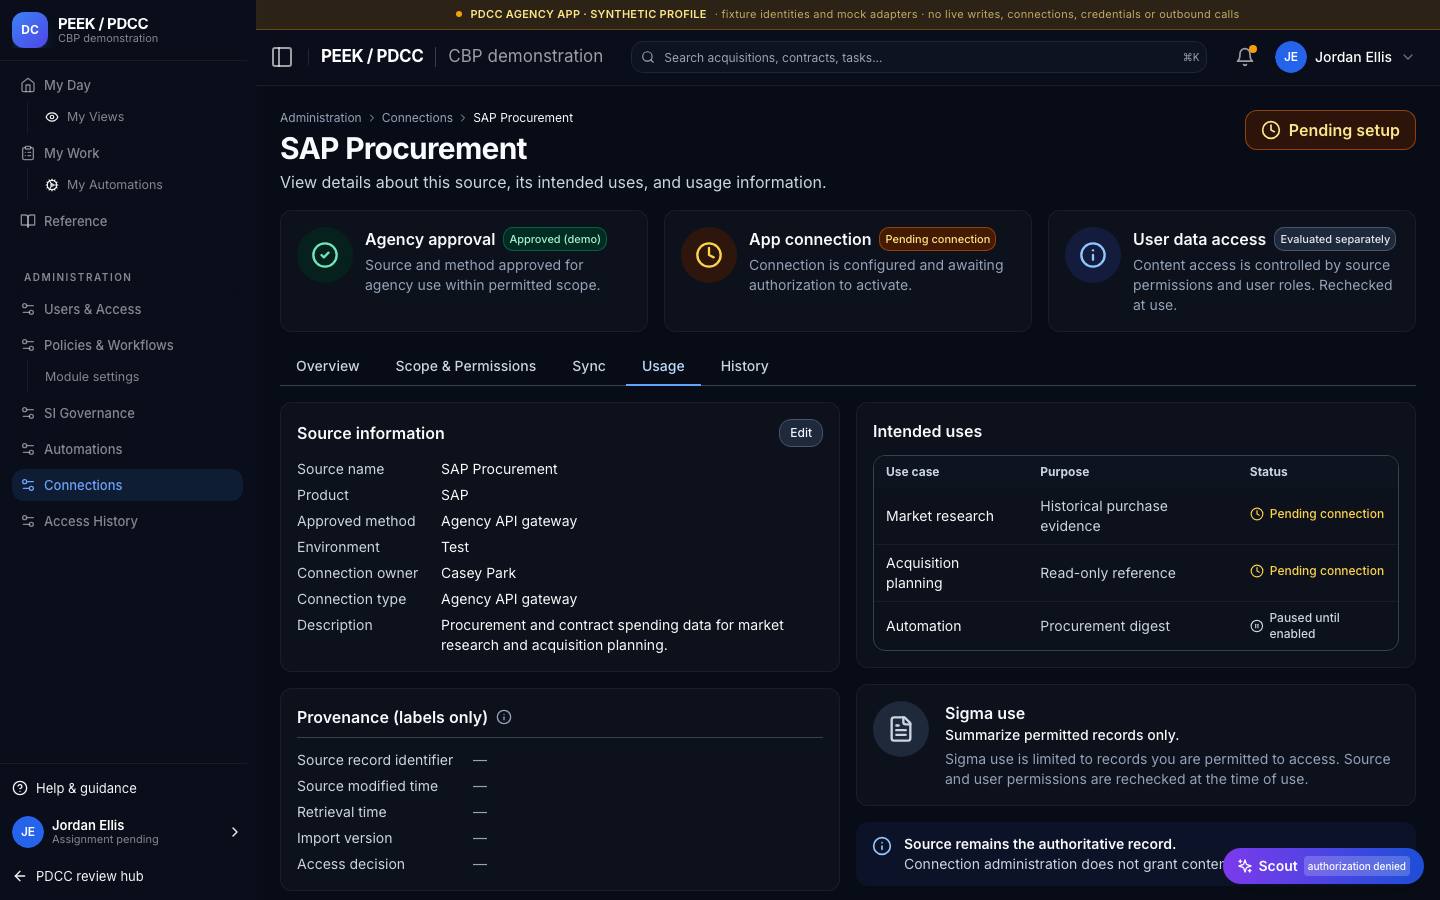Viewport: 1440px width, 900px height.
Task: Click Source record identifier label
Action: click(375, 760)
